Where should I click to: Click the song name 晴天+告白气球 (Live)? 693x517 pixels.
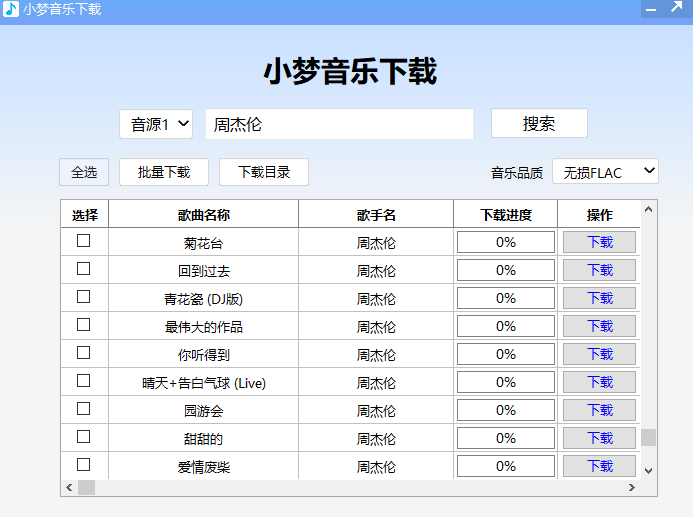pos(204,383)
